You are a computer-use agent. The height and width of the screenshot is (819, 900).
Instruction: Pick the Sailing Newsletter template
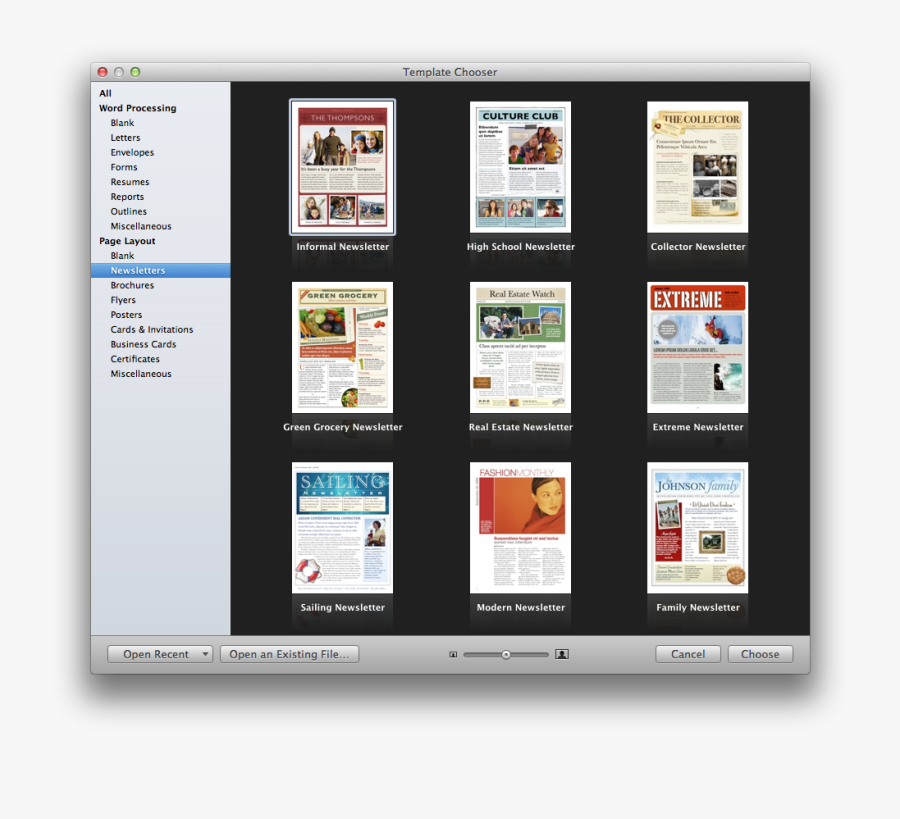click(343, 527)
